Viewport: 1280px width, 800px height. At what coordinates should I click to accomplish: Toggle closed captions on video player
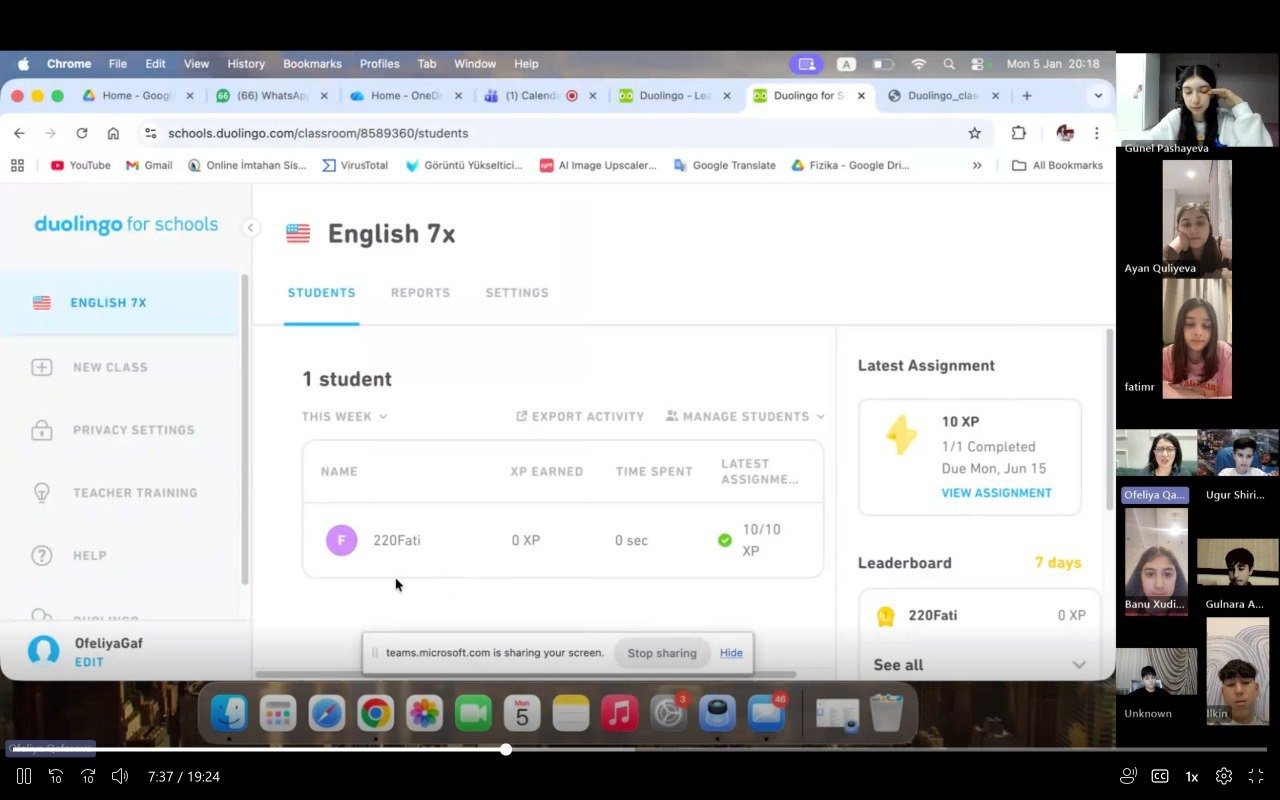coord(1160,776)
